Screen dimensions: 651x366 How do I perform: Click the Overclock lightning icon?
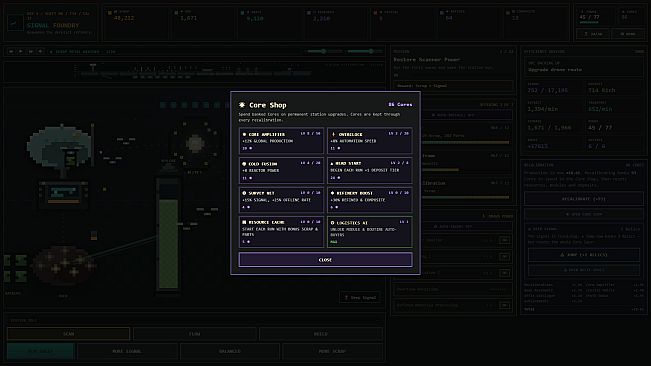[x=333, y=134]
